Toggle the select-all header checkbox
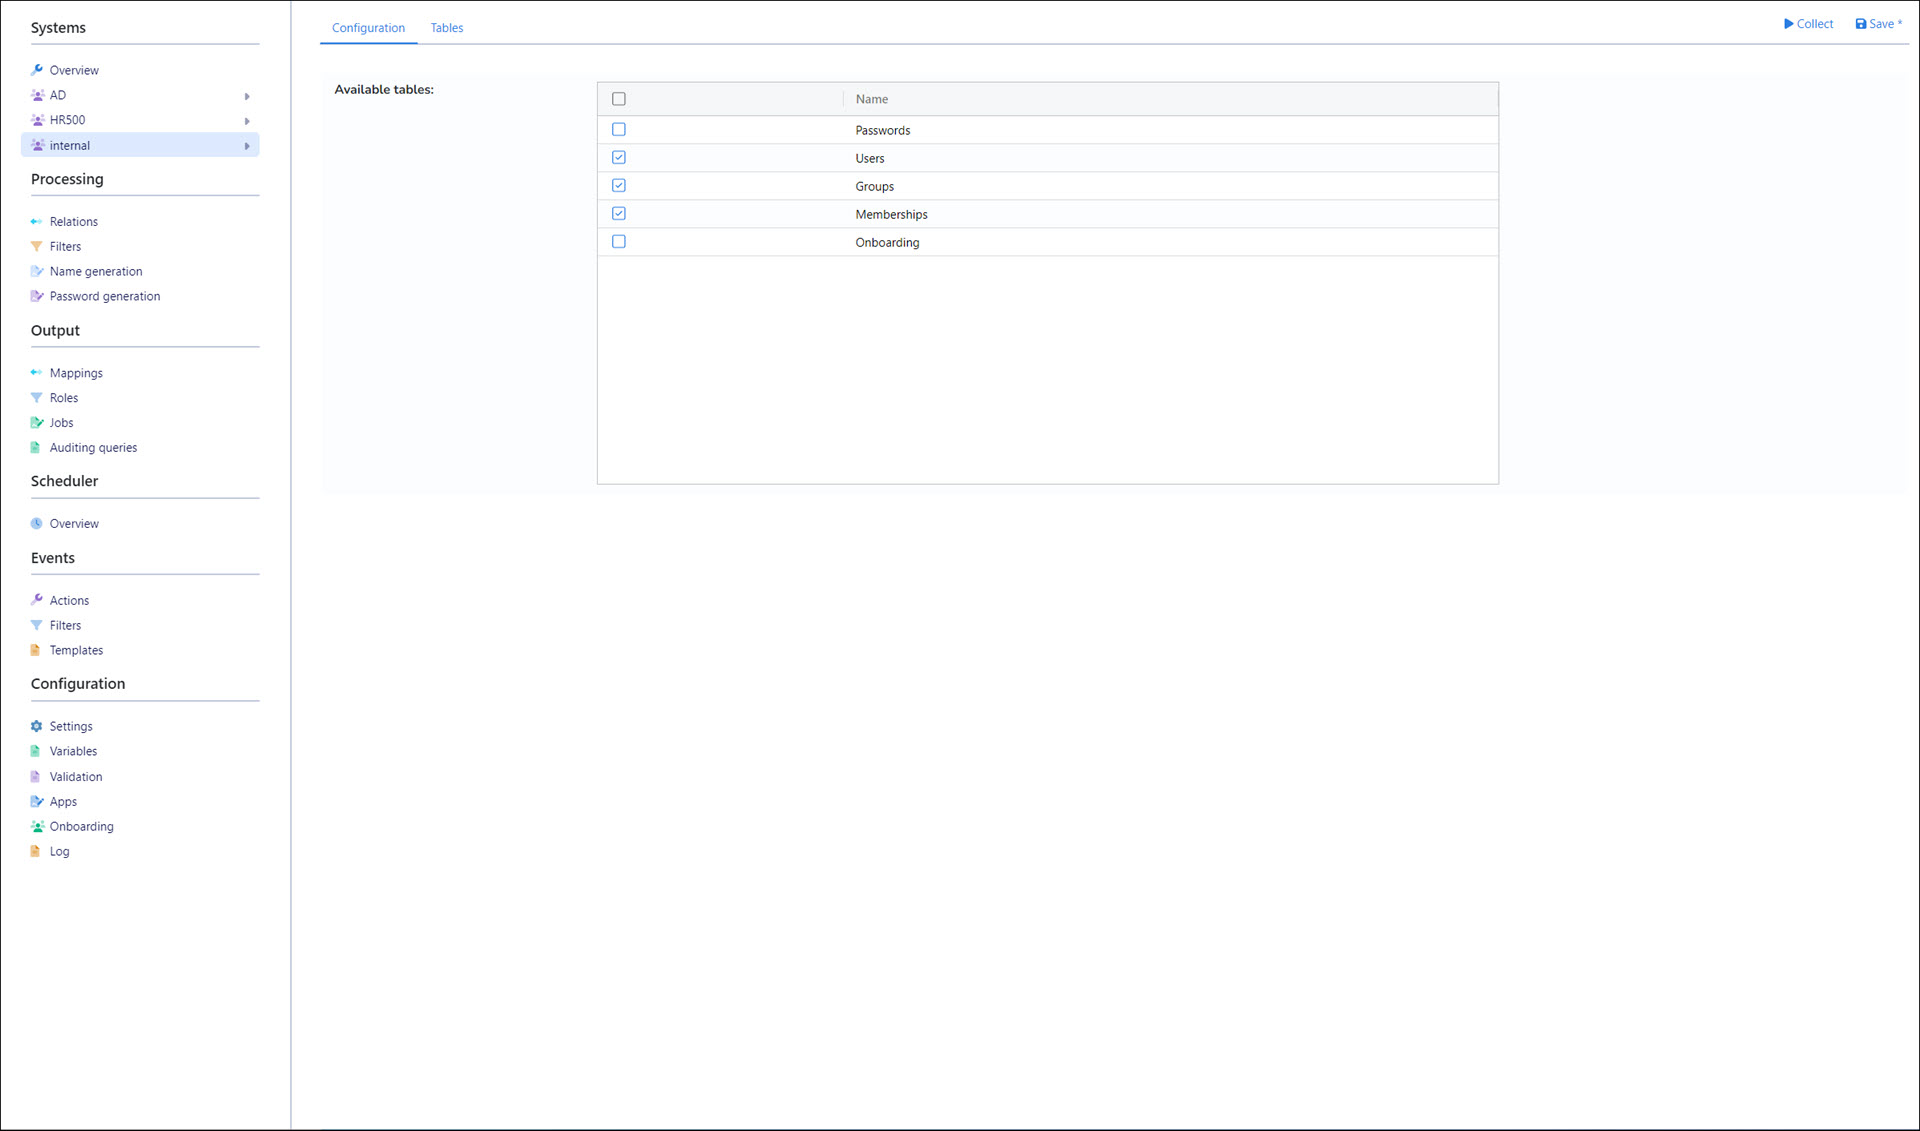 (619, 99)
